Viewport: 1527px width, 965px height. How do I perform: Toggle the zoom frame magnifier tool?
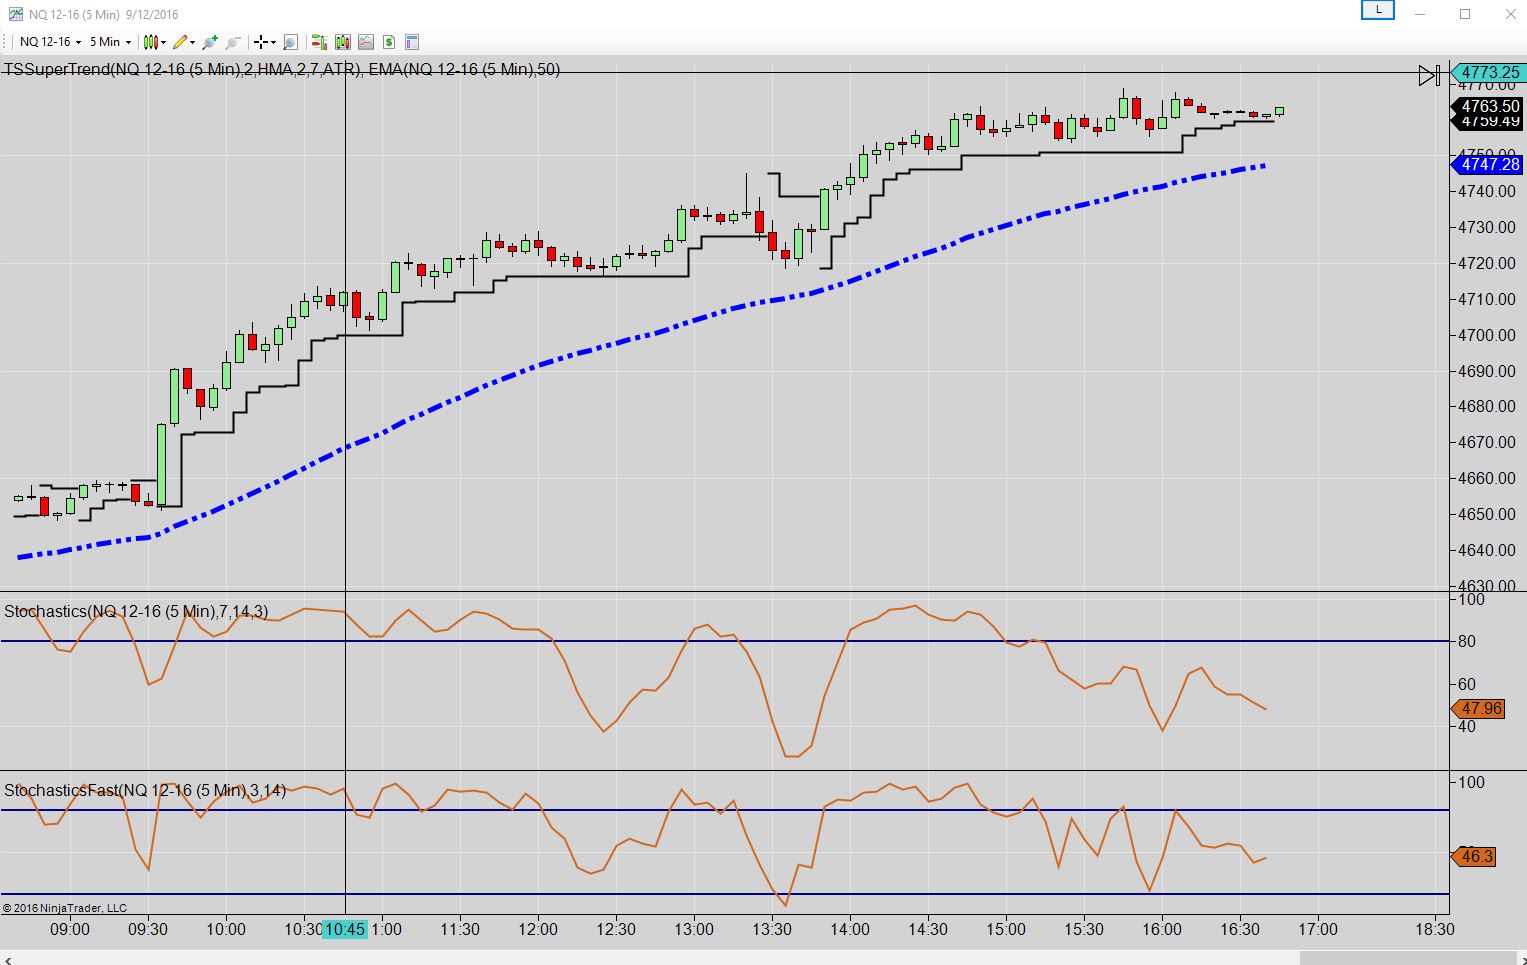[x=290, y=42]
